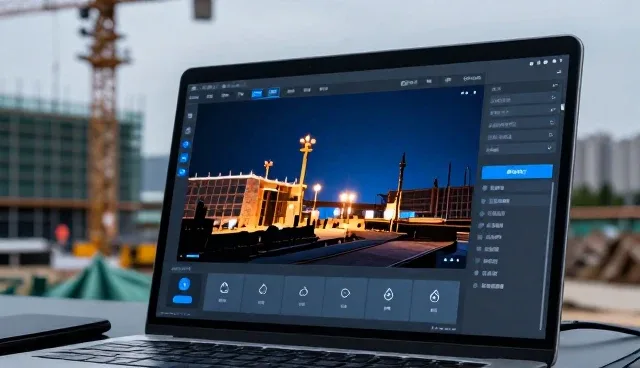Click the blue progress bar below the preview image
This screenshot has height=368, width=640.
click(x=193, y=256)
